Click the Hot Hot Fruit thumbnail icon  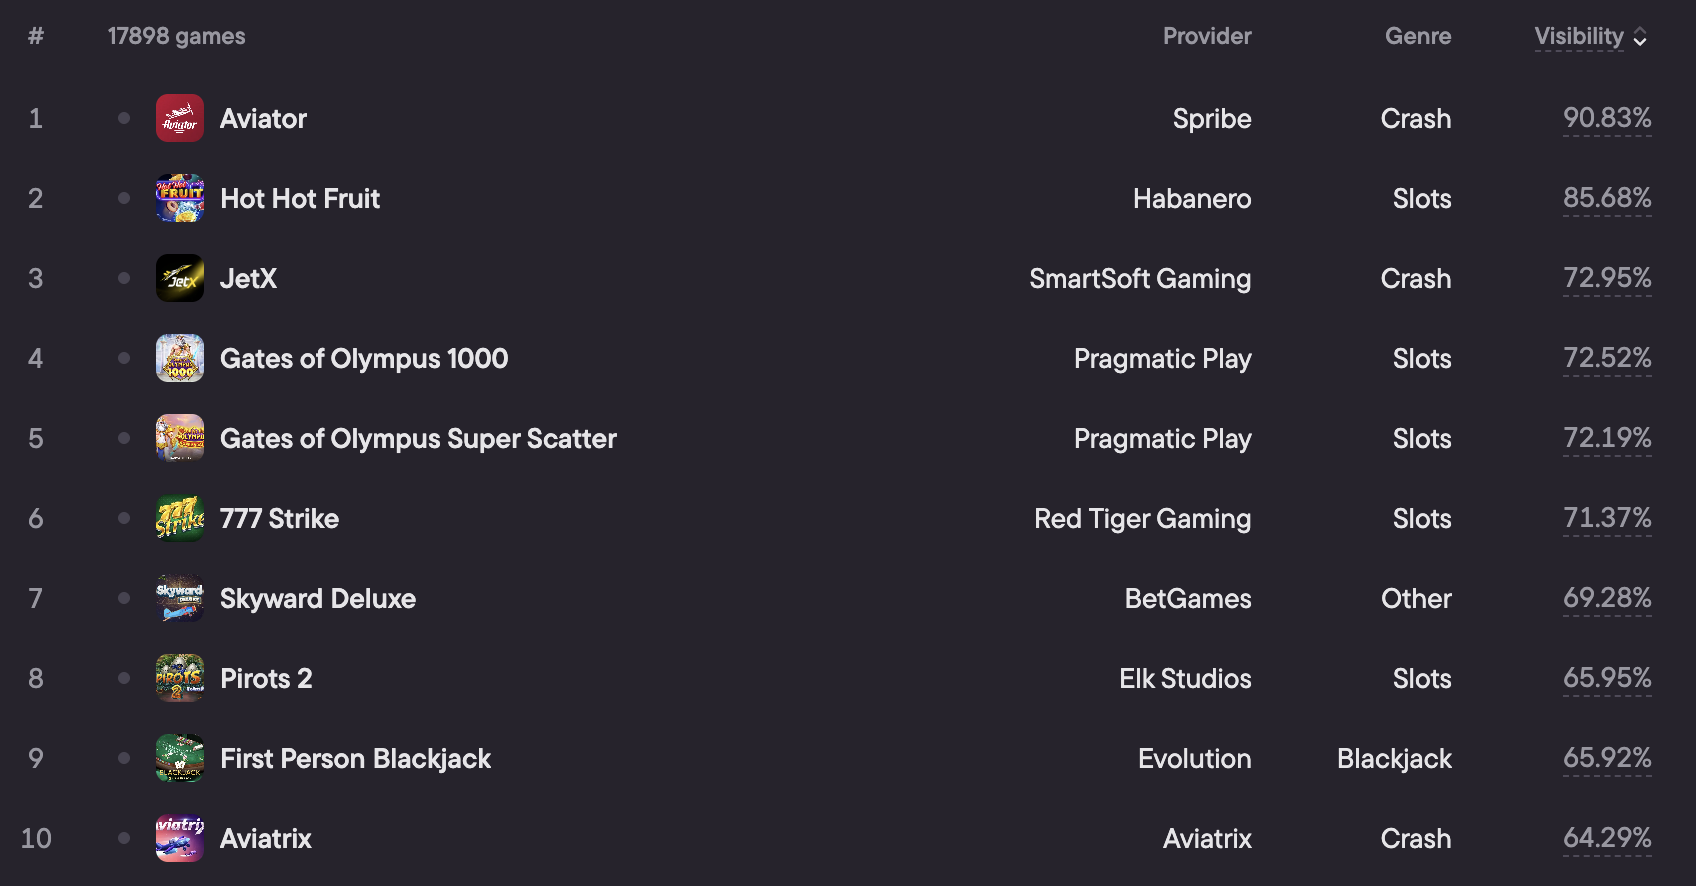pyautogui.click(x=180, y=198)
